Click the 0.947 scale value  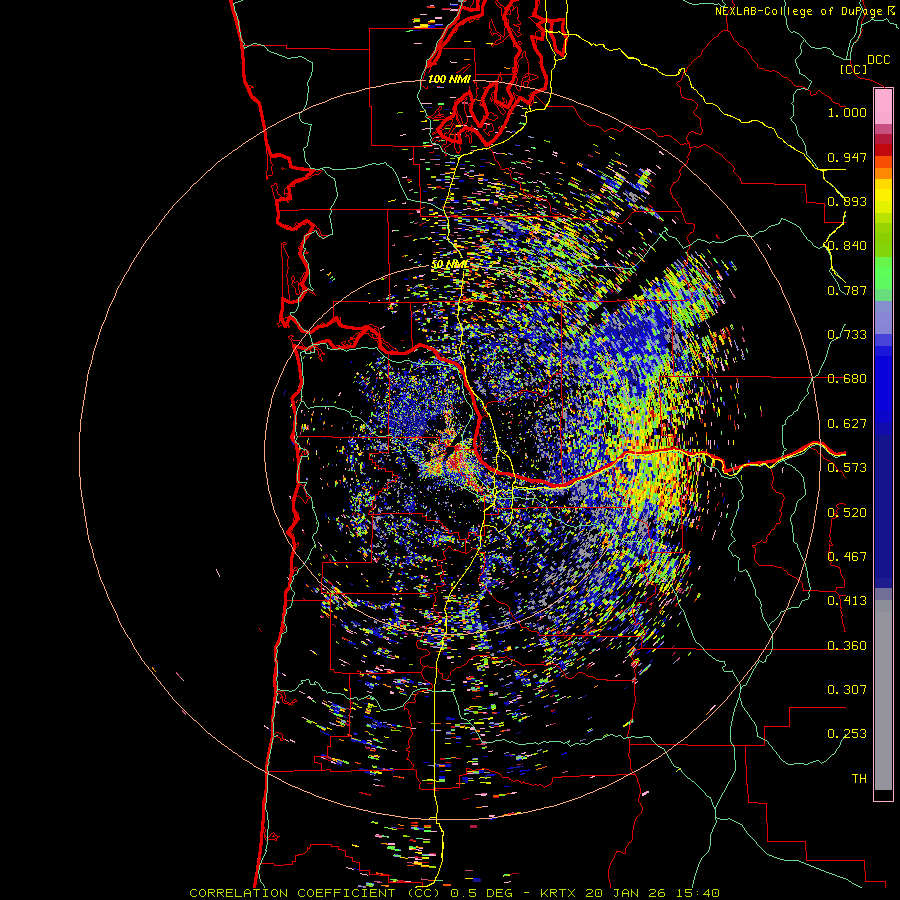point(847,157)
